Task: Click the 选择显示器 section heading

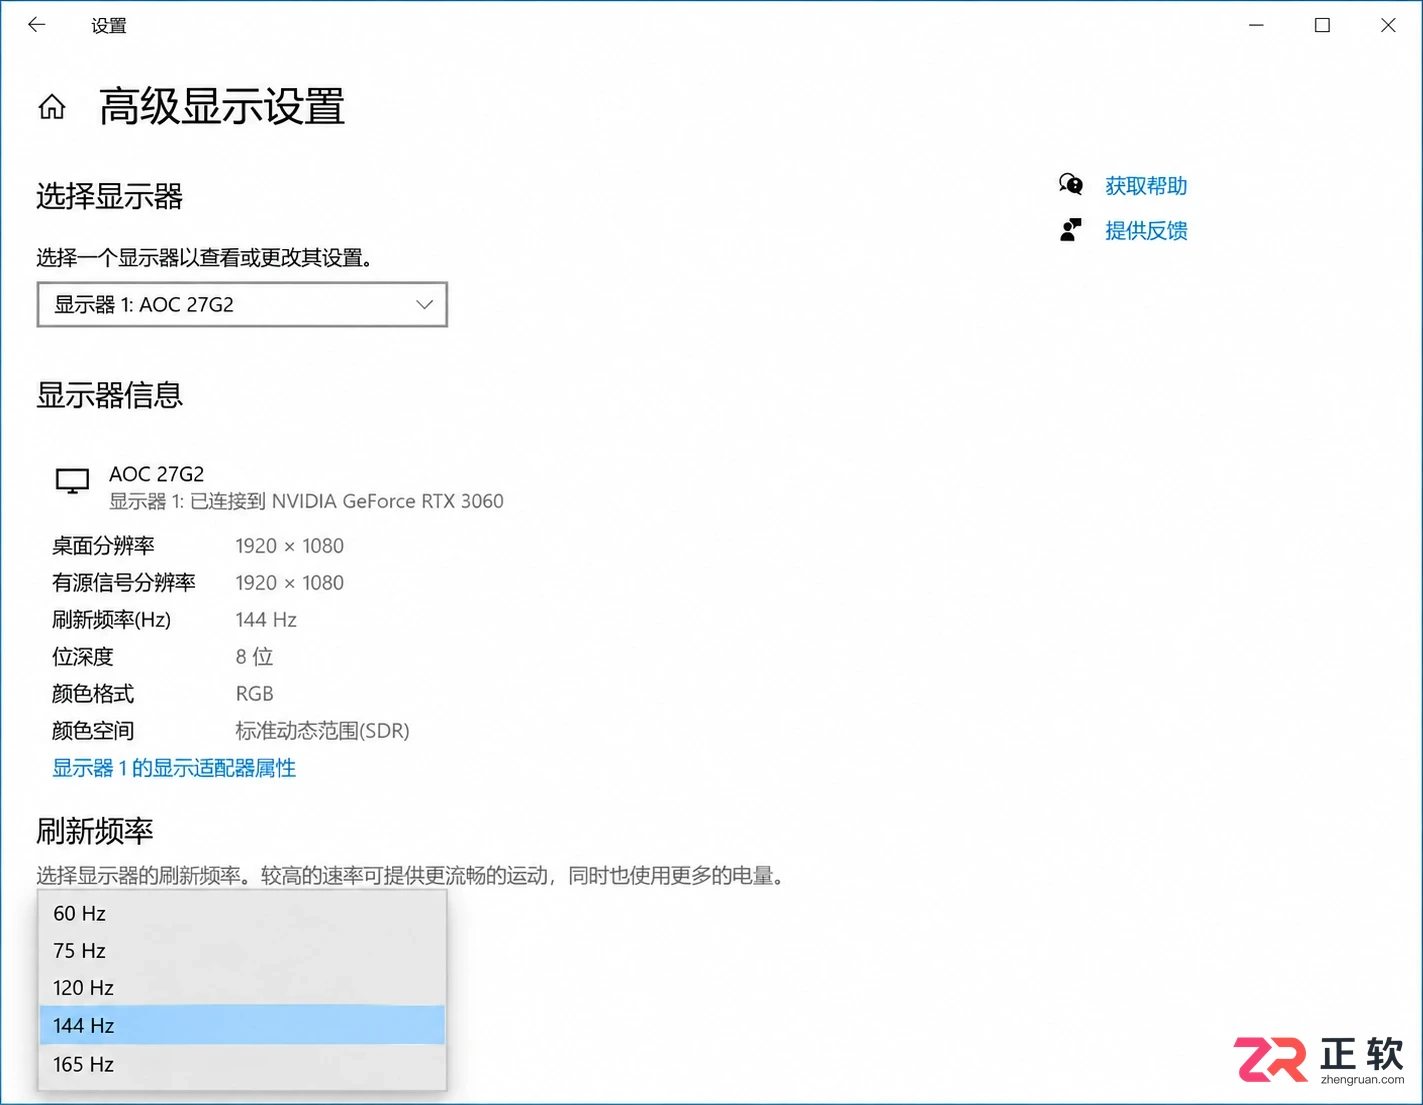Action: tap(110, 196)
